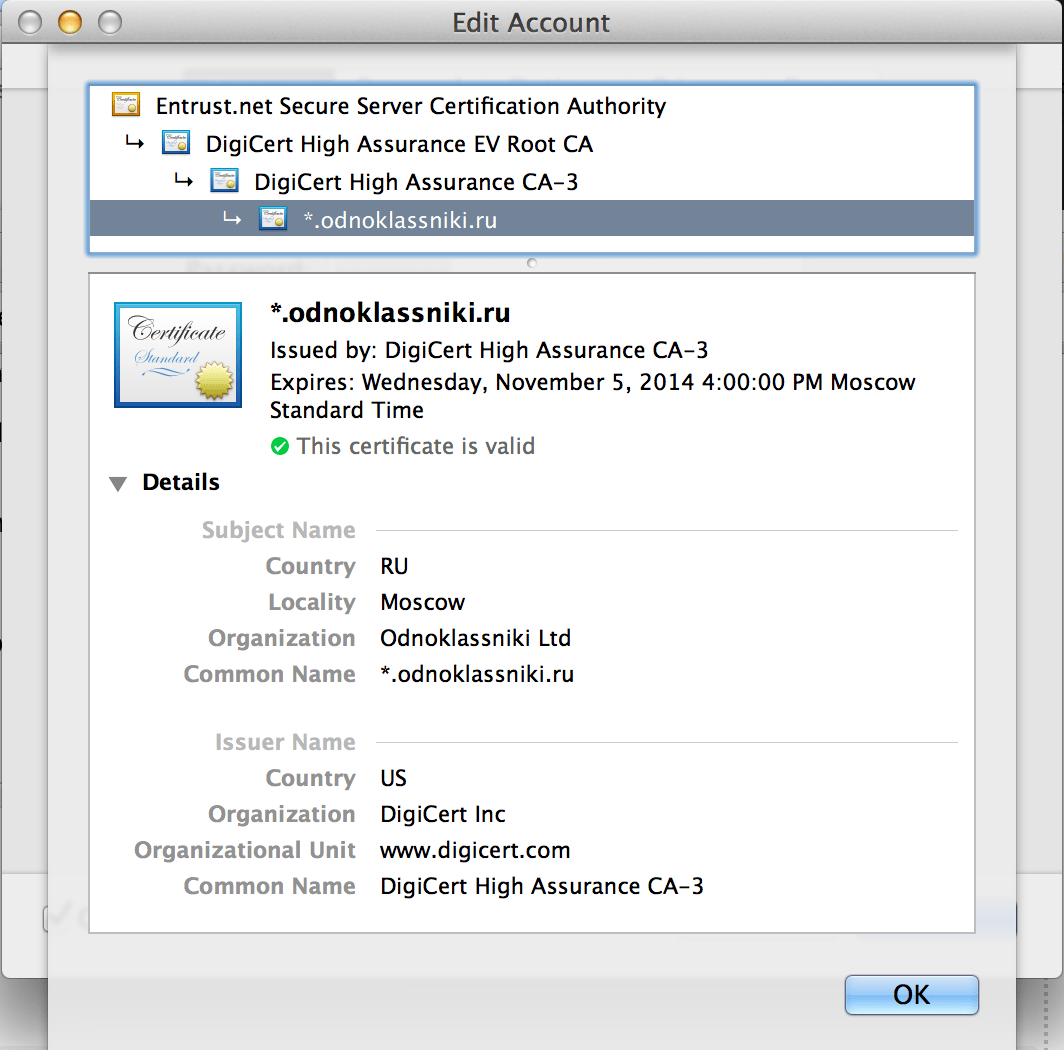Screen dimensions: 1064x1050
Task: Click the DigiCert High Assurance EV Root CA icon
Action: tap(176, 143)
